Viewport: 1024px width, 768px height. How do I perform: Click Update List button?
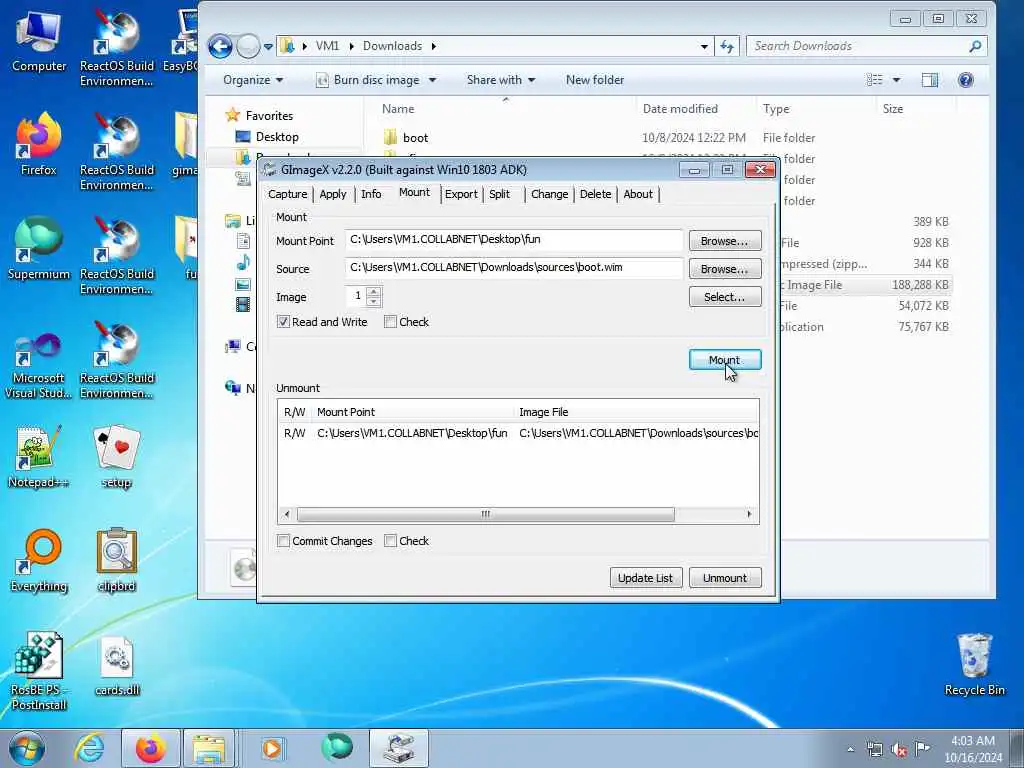[646, 578]
